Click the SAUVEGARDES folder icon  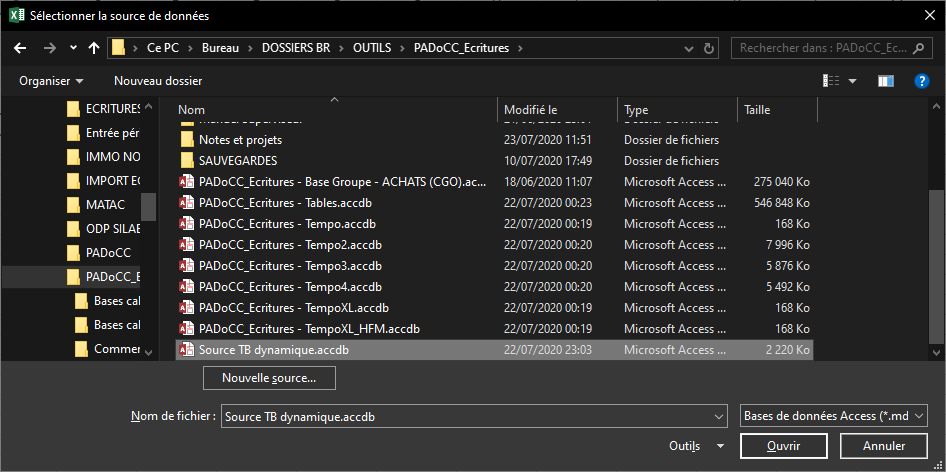click(186, 161)
